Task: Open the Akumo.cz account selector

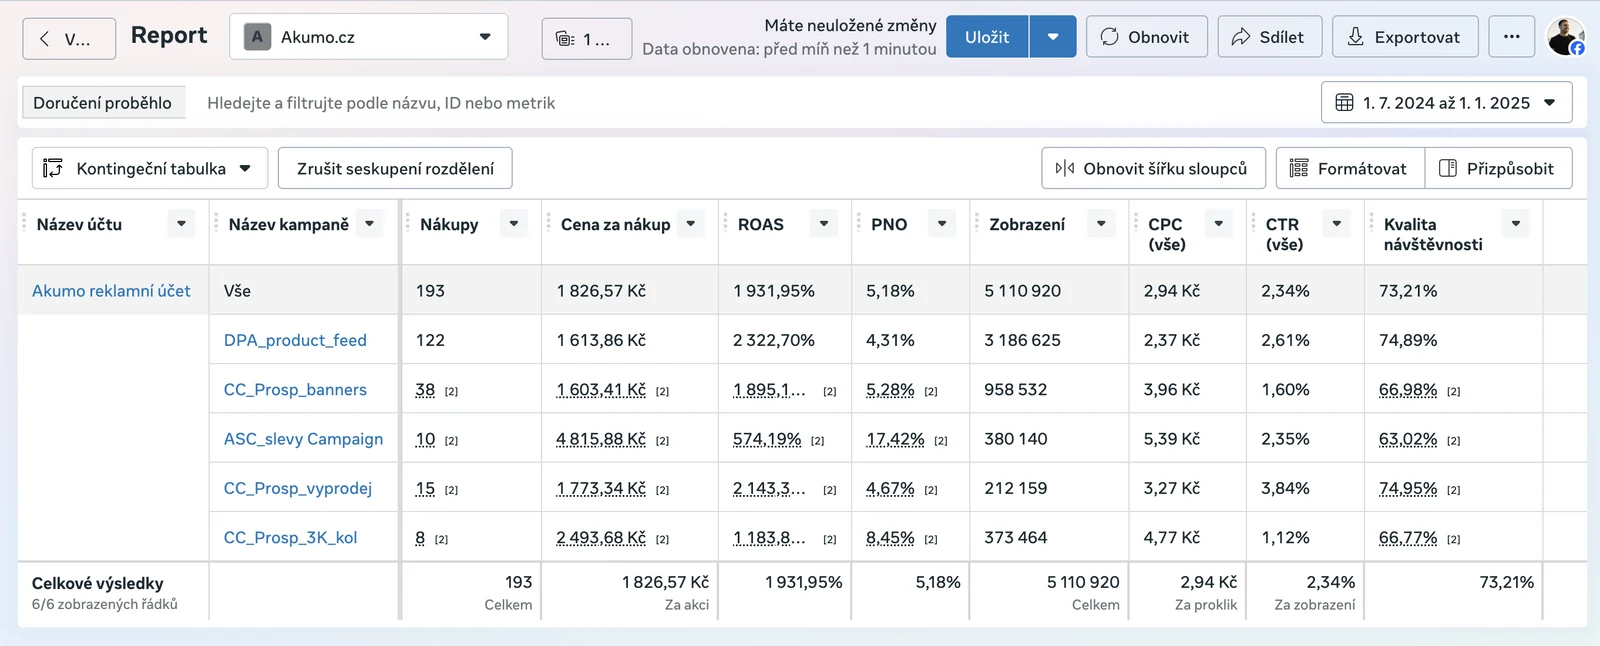Action: pyautogui.click(x=369, y=37)
